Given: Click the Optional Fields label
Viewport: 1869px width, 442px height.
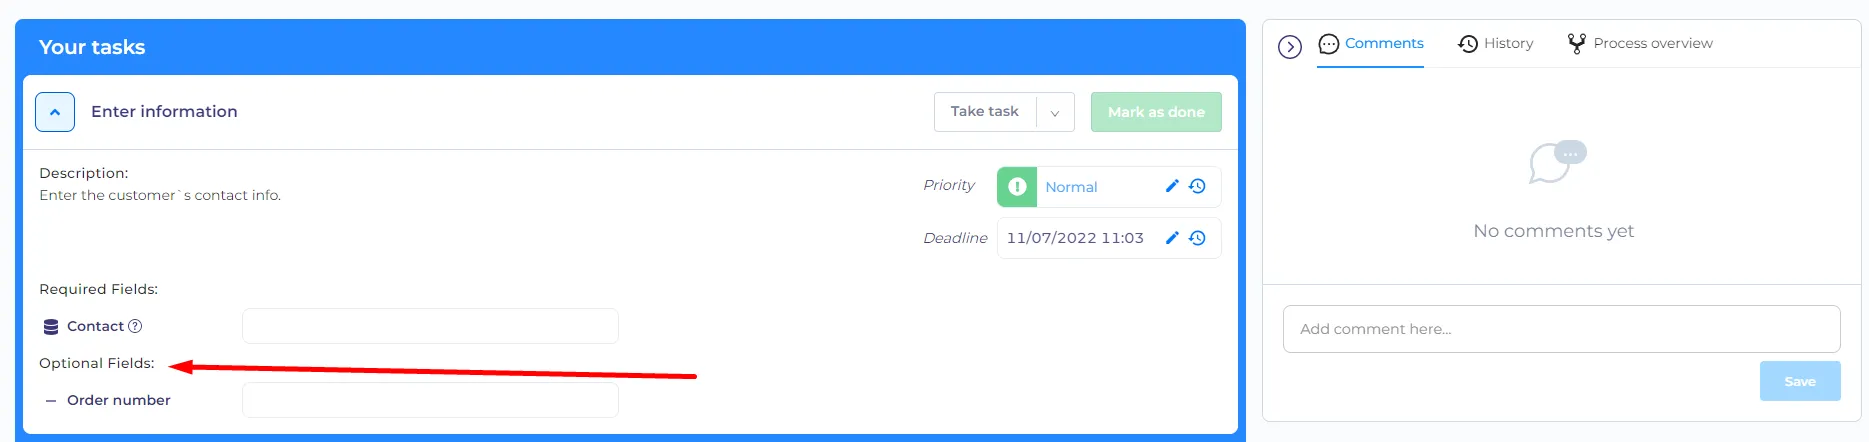Looking at the screenshot, I should click(97, 363).
